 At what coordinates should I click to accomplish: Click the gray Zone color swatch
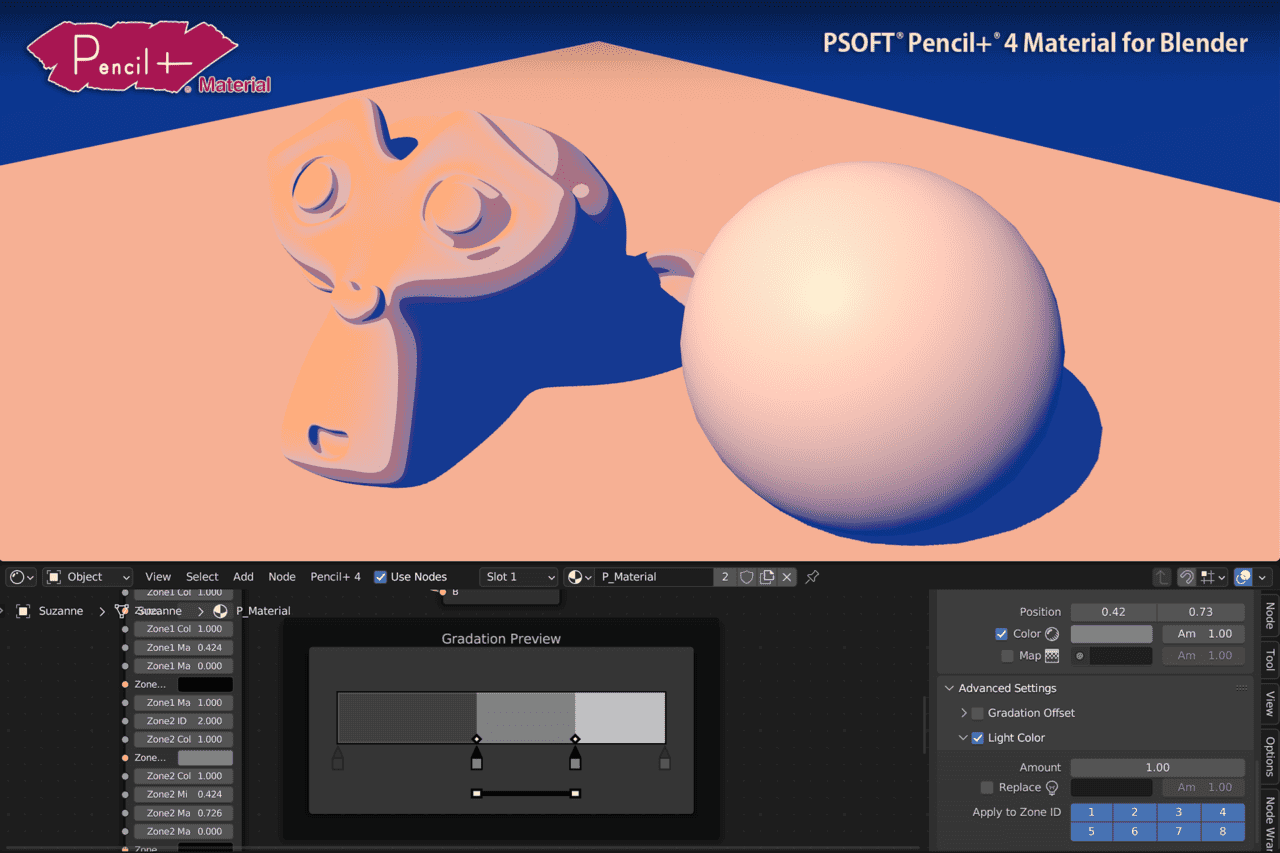[x=205, y=758]
